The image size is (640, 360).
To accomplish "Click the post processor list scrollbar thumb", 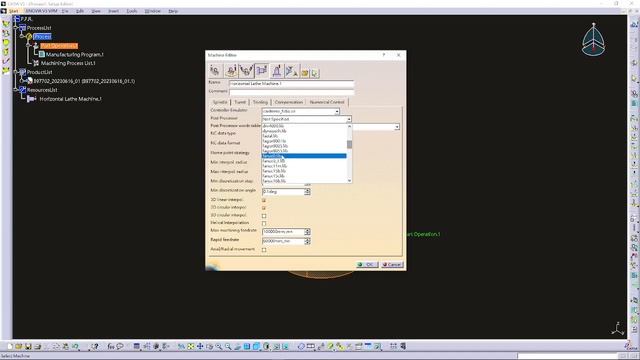I will click(349, 144).
